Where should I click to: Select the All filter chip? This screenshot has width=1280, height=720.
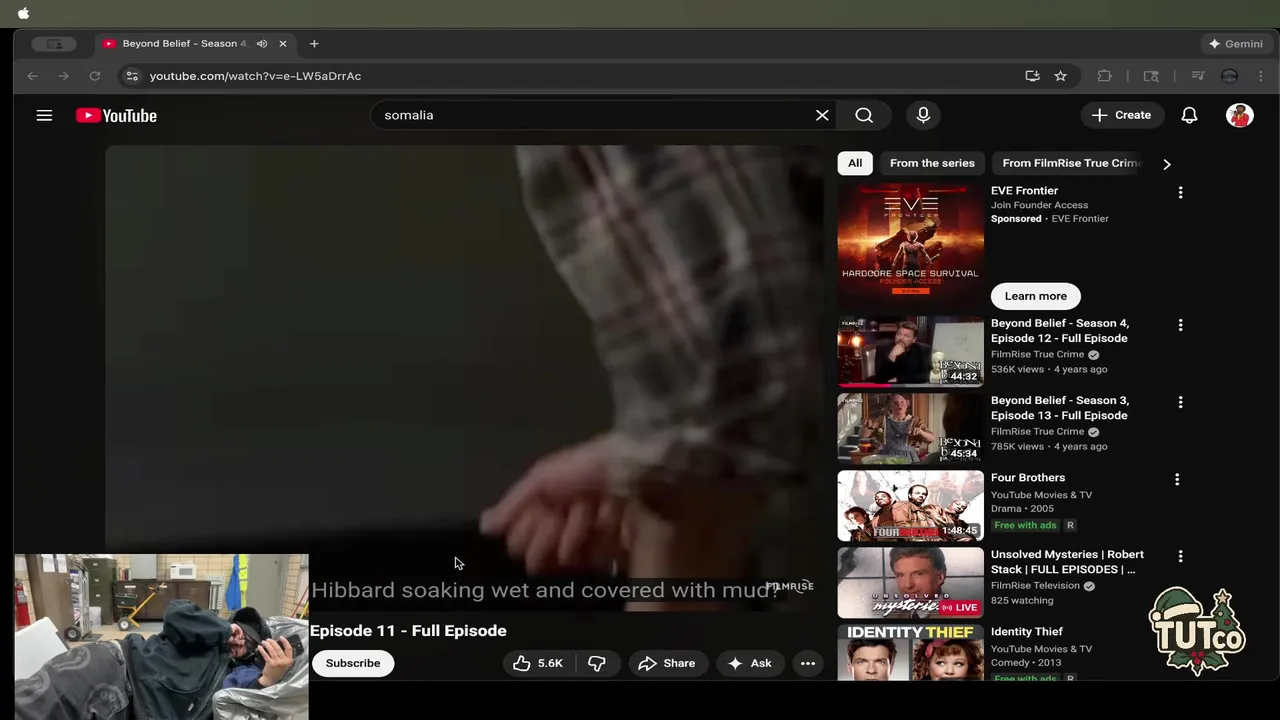coord(855,163)
